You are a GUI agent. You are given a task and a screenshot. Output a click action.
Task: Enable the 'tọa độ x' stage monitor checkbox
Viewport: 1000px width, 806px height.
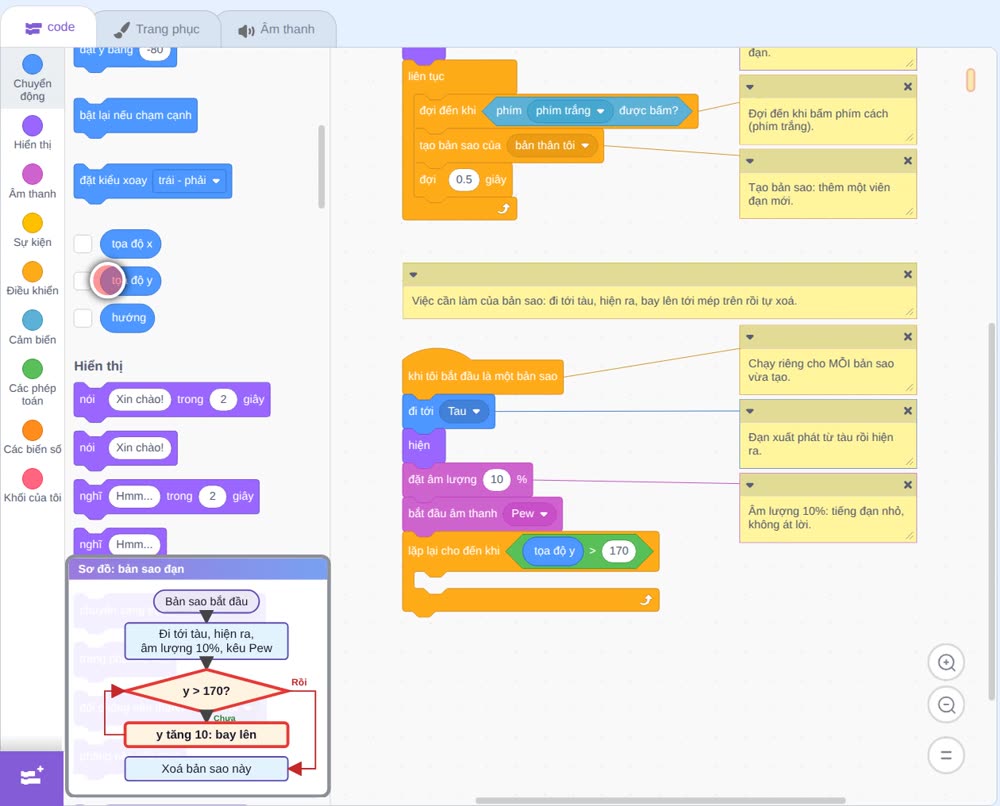[x=83, y=244]
